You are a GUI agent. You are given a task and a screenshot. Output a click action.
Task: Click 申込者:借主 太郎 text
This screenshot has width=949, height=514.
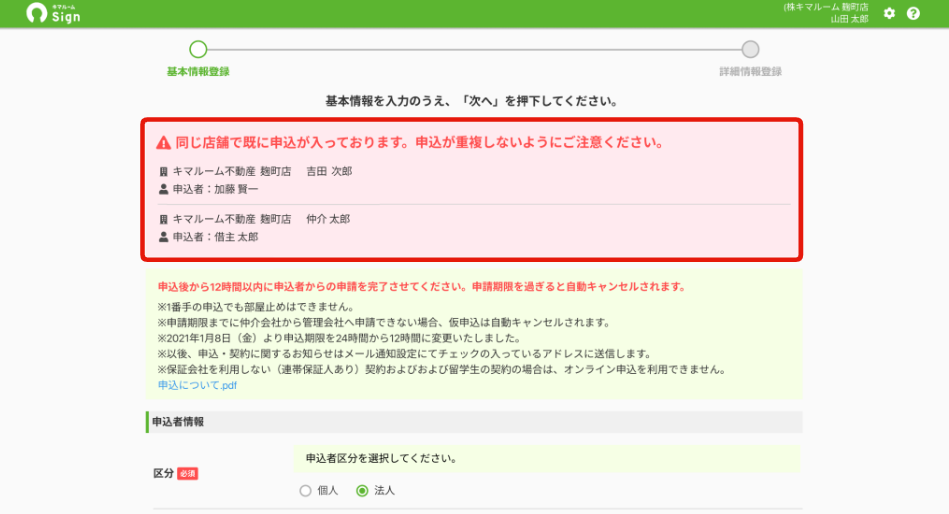click(x=215, y=237)
